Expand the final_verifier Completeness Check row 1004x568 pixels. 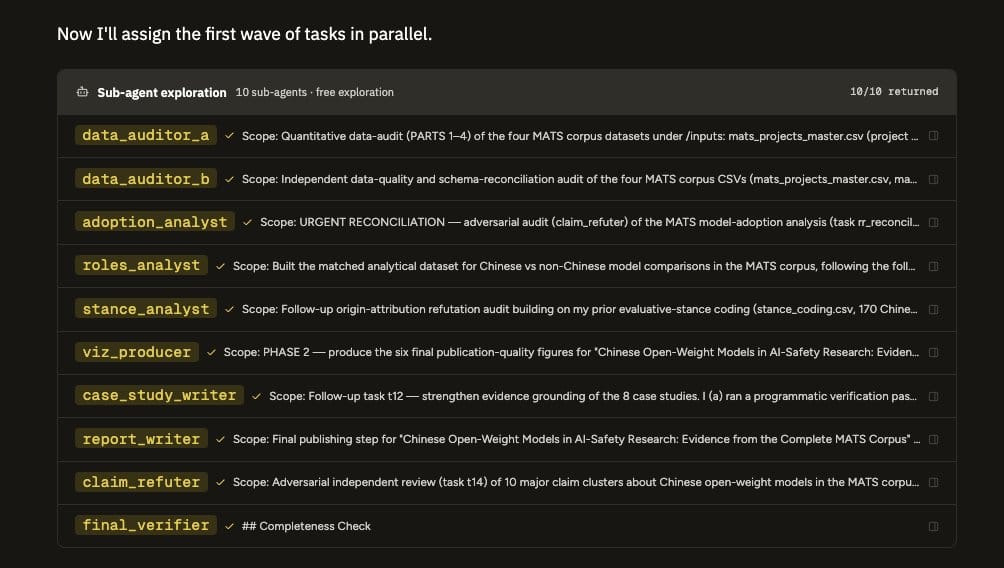click(x=507, y=526)
